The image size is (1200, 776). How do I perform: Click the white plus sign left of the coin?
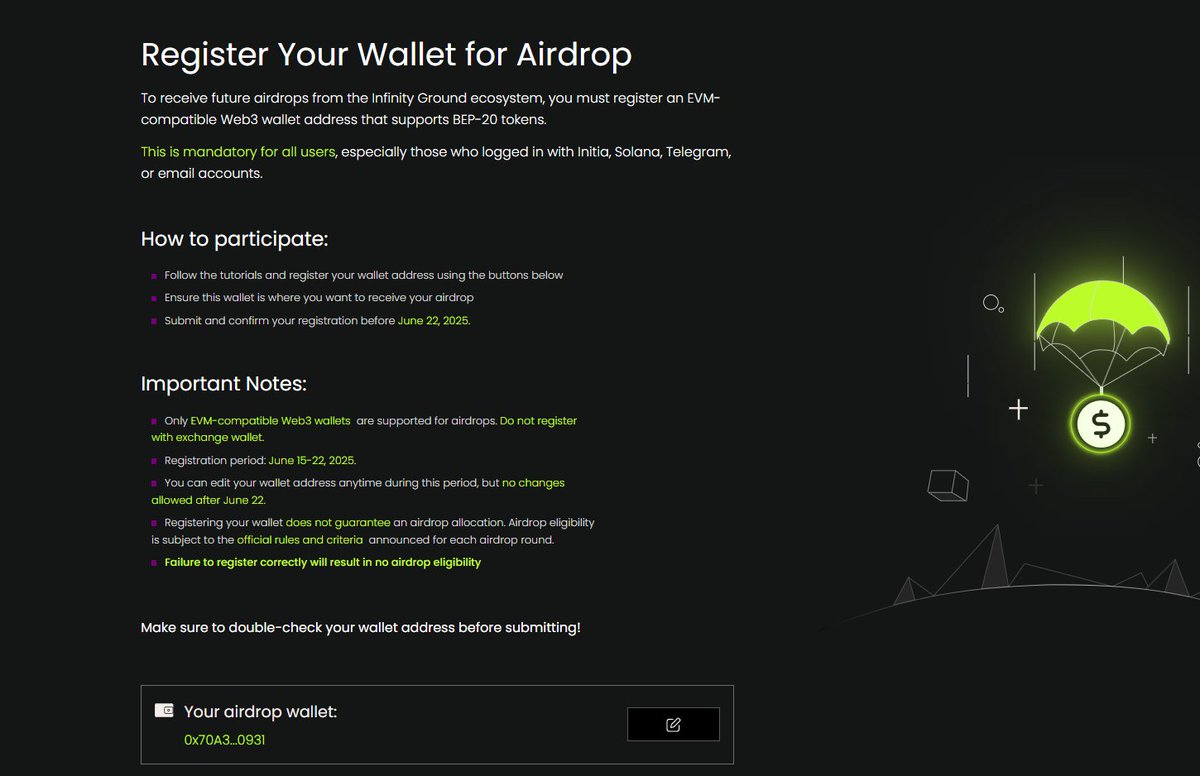pyautogui.click(x=1018, y=408)
